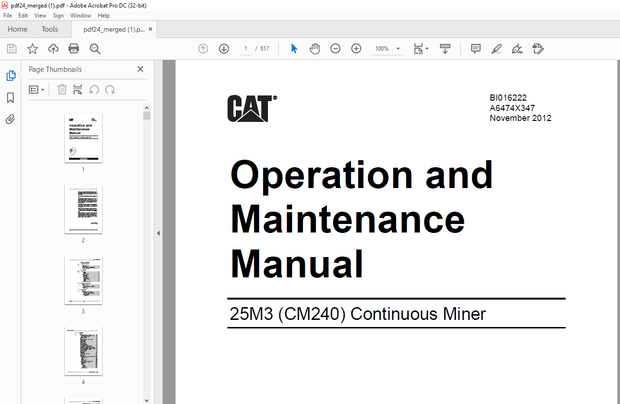Image resolution: width=620 pixels, height=404 pixels.
Task: Click the stamp tool icon
Action: [x=538, y=49]
